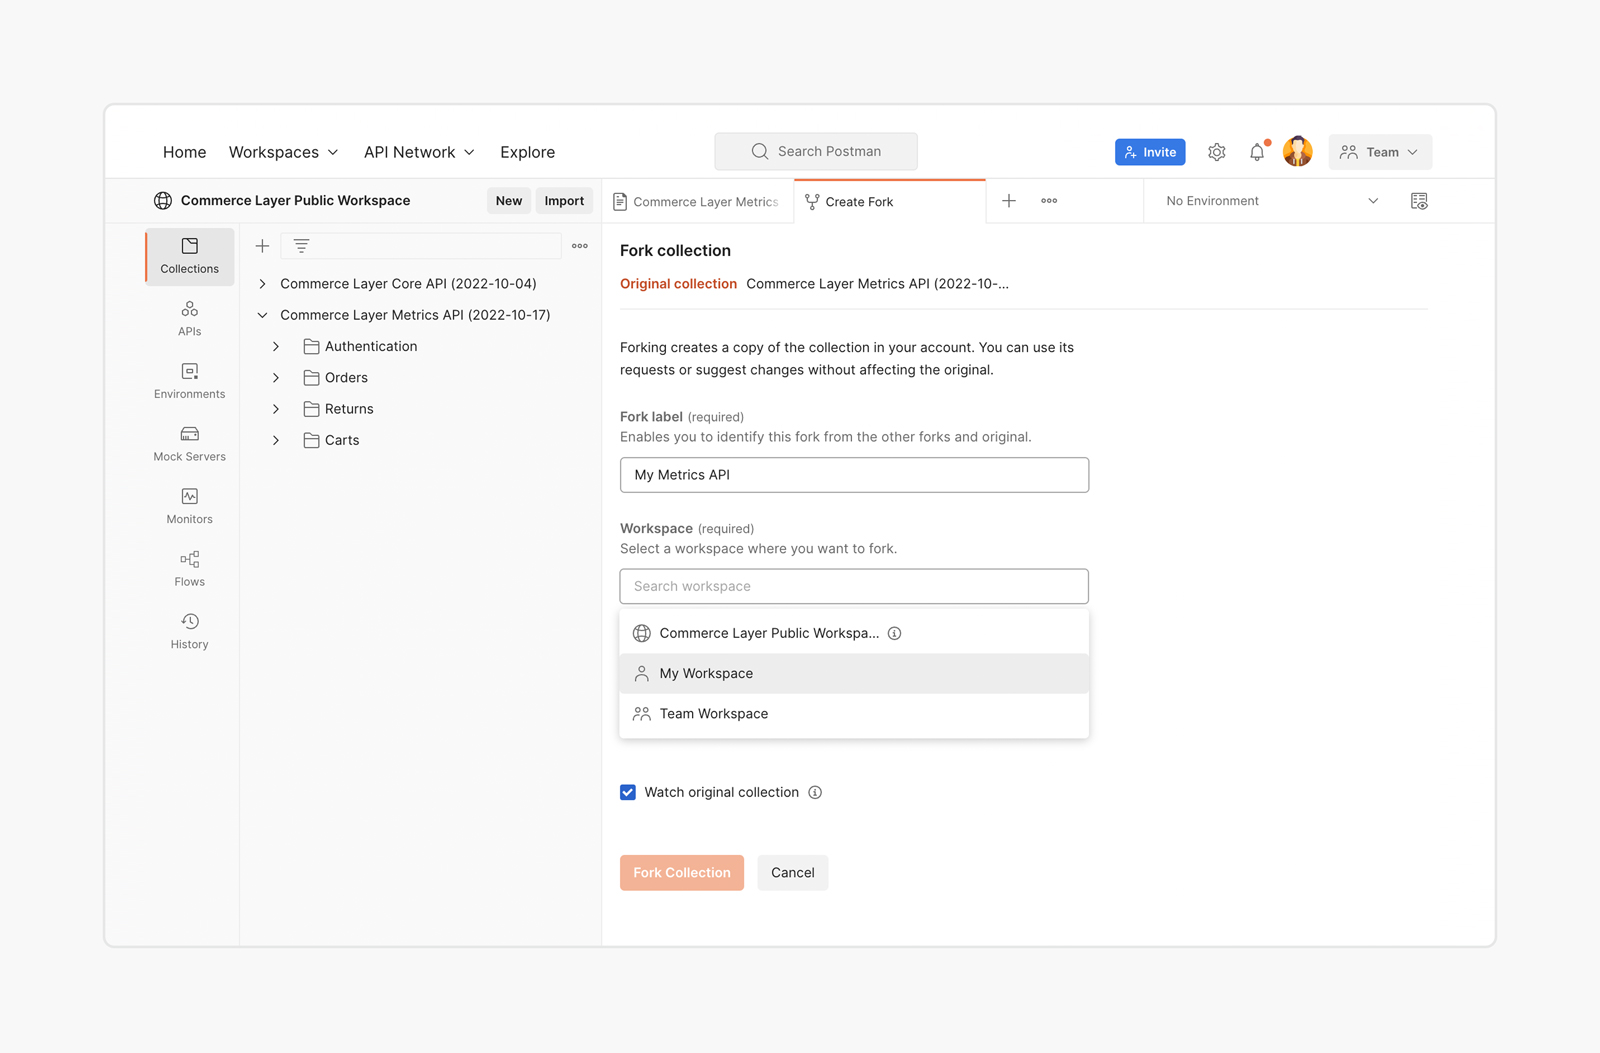This screenshot has height=1053, width=1600.
Task: Click the Search workspace input field
Action: 853,586
